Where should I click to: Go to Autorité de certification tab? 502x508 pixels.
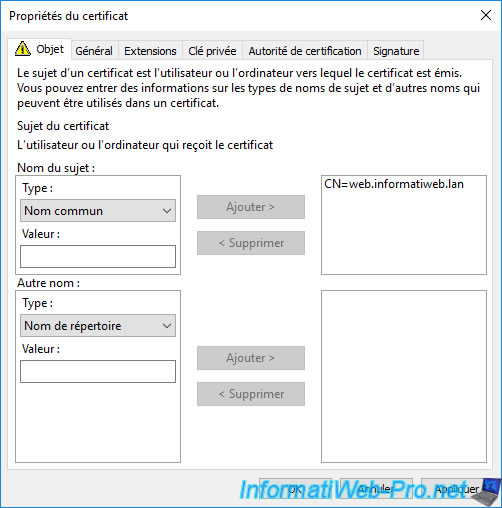pos(305,51)
